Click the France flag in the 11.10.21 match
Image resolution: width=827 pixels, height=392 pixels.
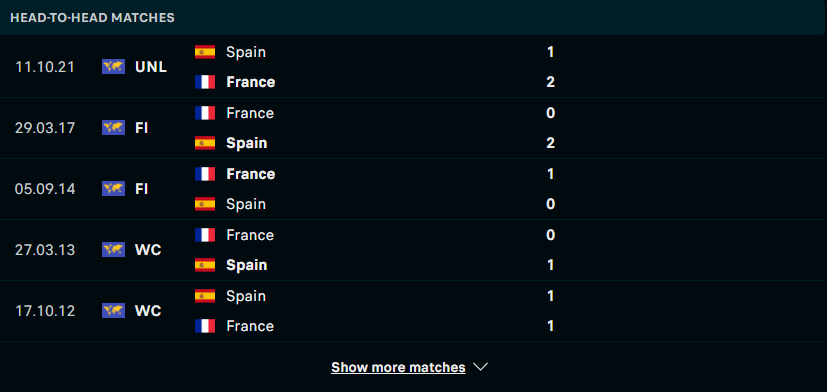pos(205,82)
